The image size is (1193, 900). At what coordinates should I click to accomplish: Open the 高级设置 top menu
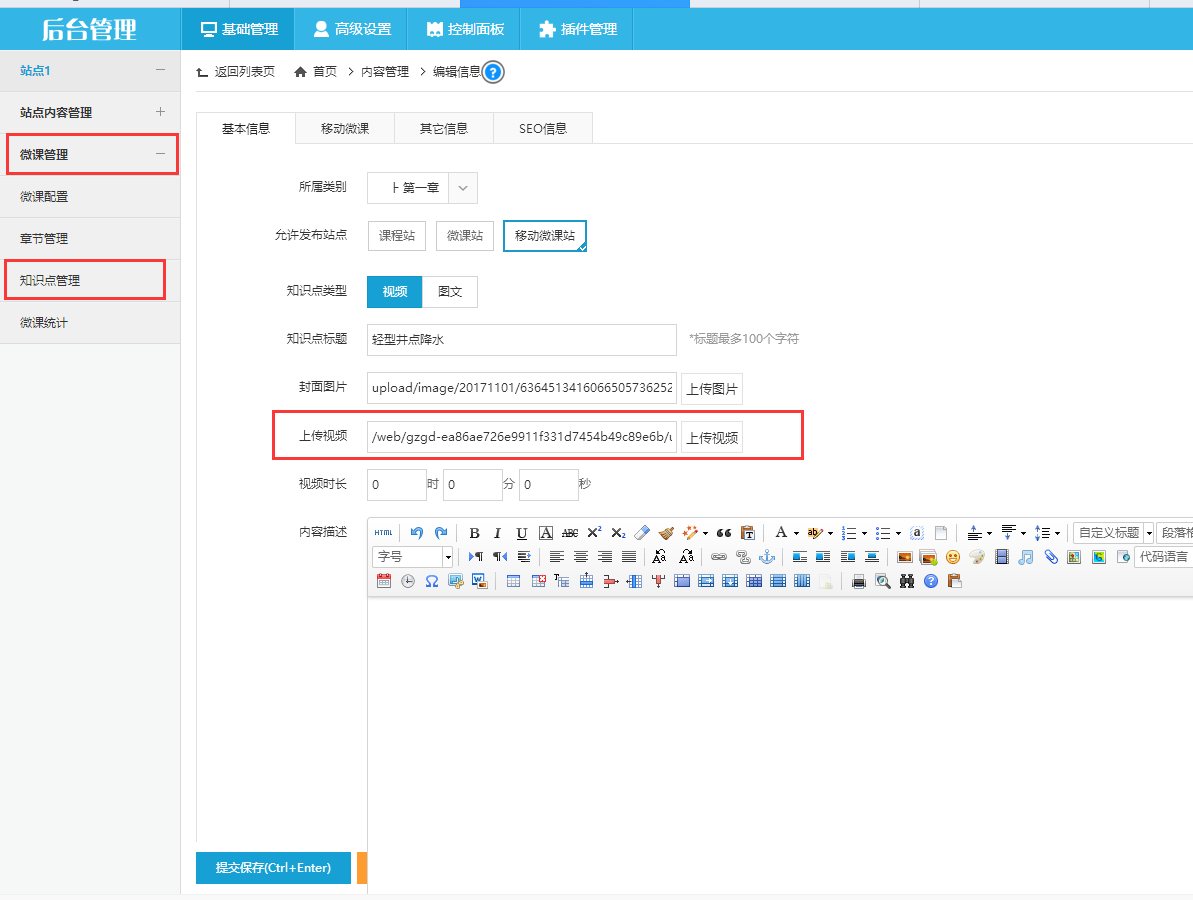(x=351, y=29)
